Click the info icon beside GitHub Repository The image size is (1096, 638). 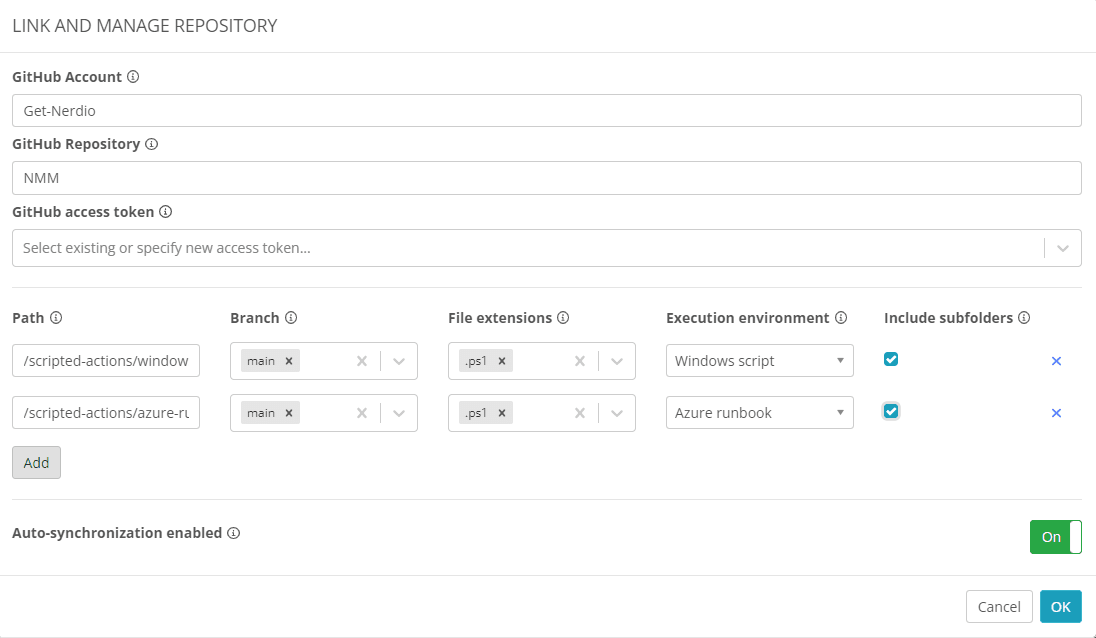point(151,144)
